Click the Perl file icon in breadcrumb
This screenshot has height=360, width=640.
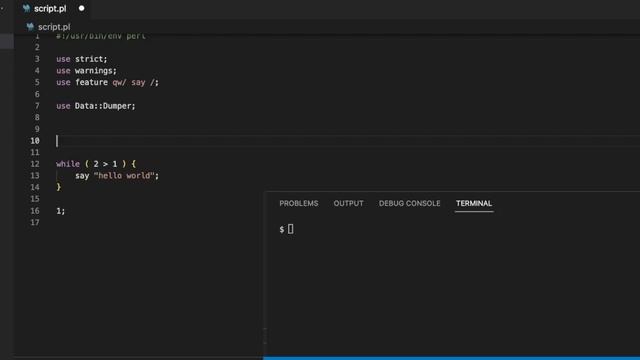(x=30, y=27)
